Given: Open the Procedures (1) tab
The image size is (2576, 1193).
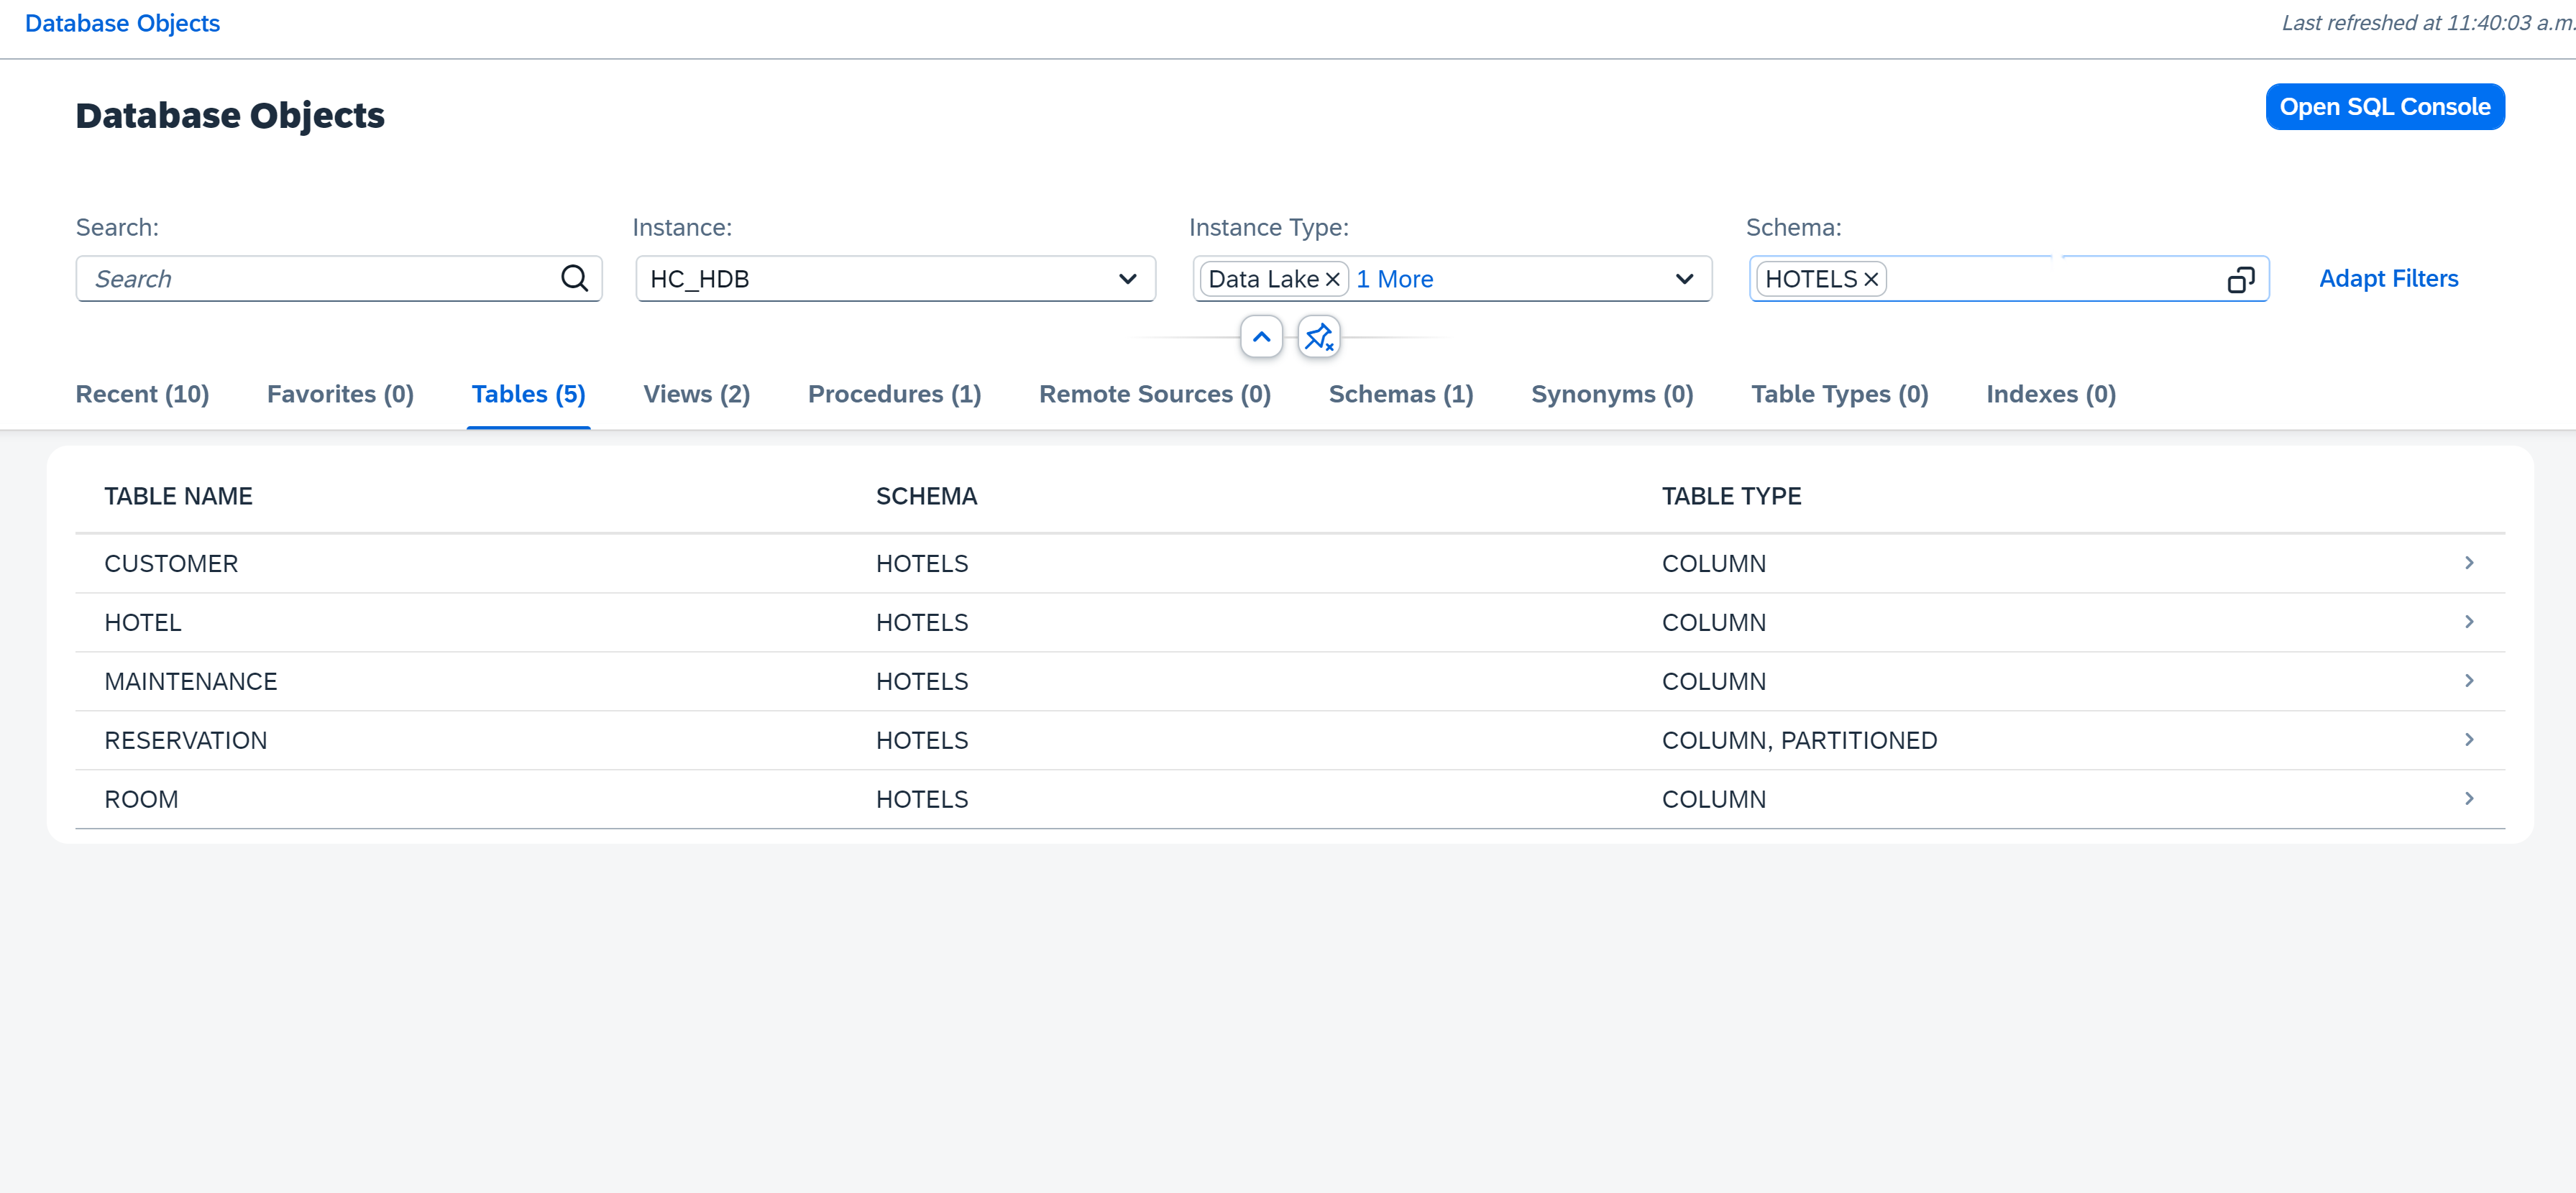Looking at the screenshot, I should (x=894, y=394).
